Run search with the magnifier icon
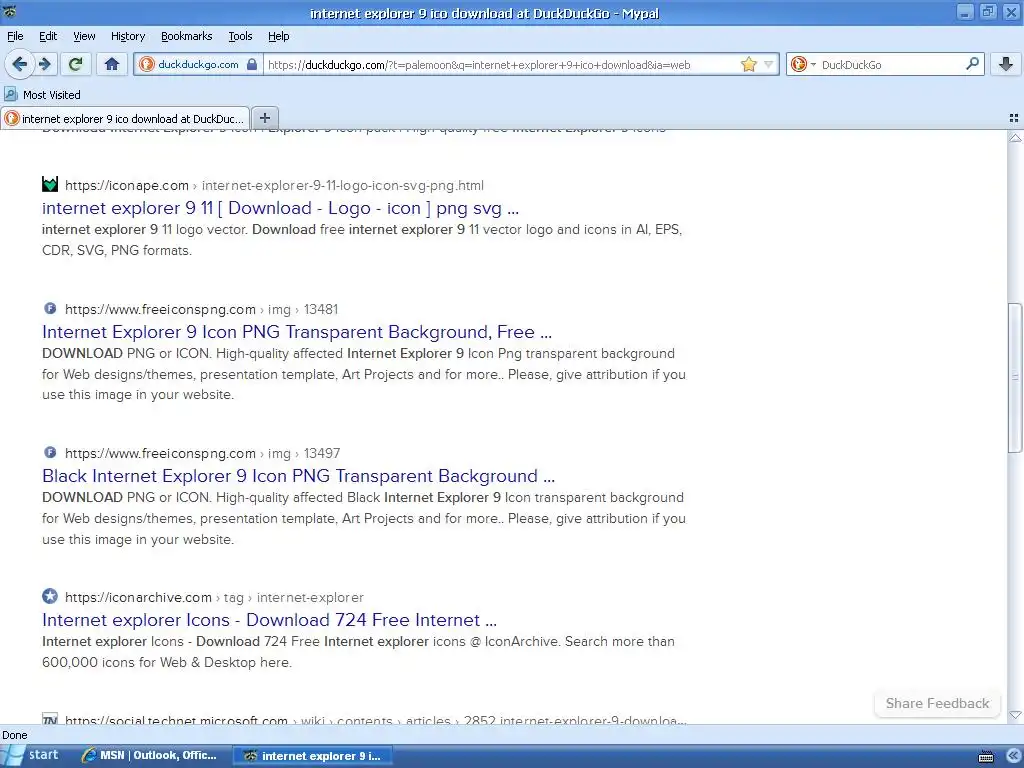 coord(972,63)
